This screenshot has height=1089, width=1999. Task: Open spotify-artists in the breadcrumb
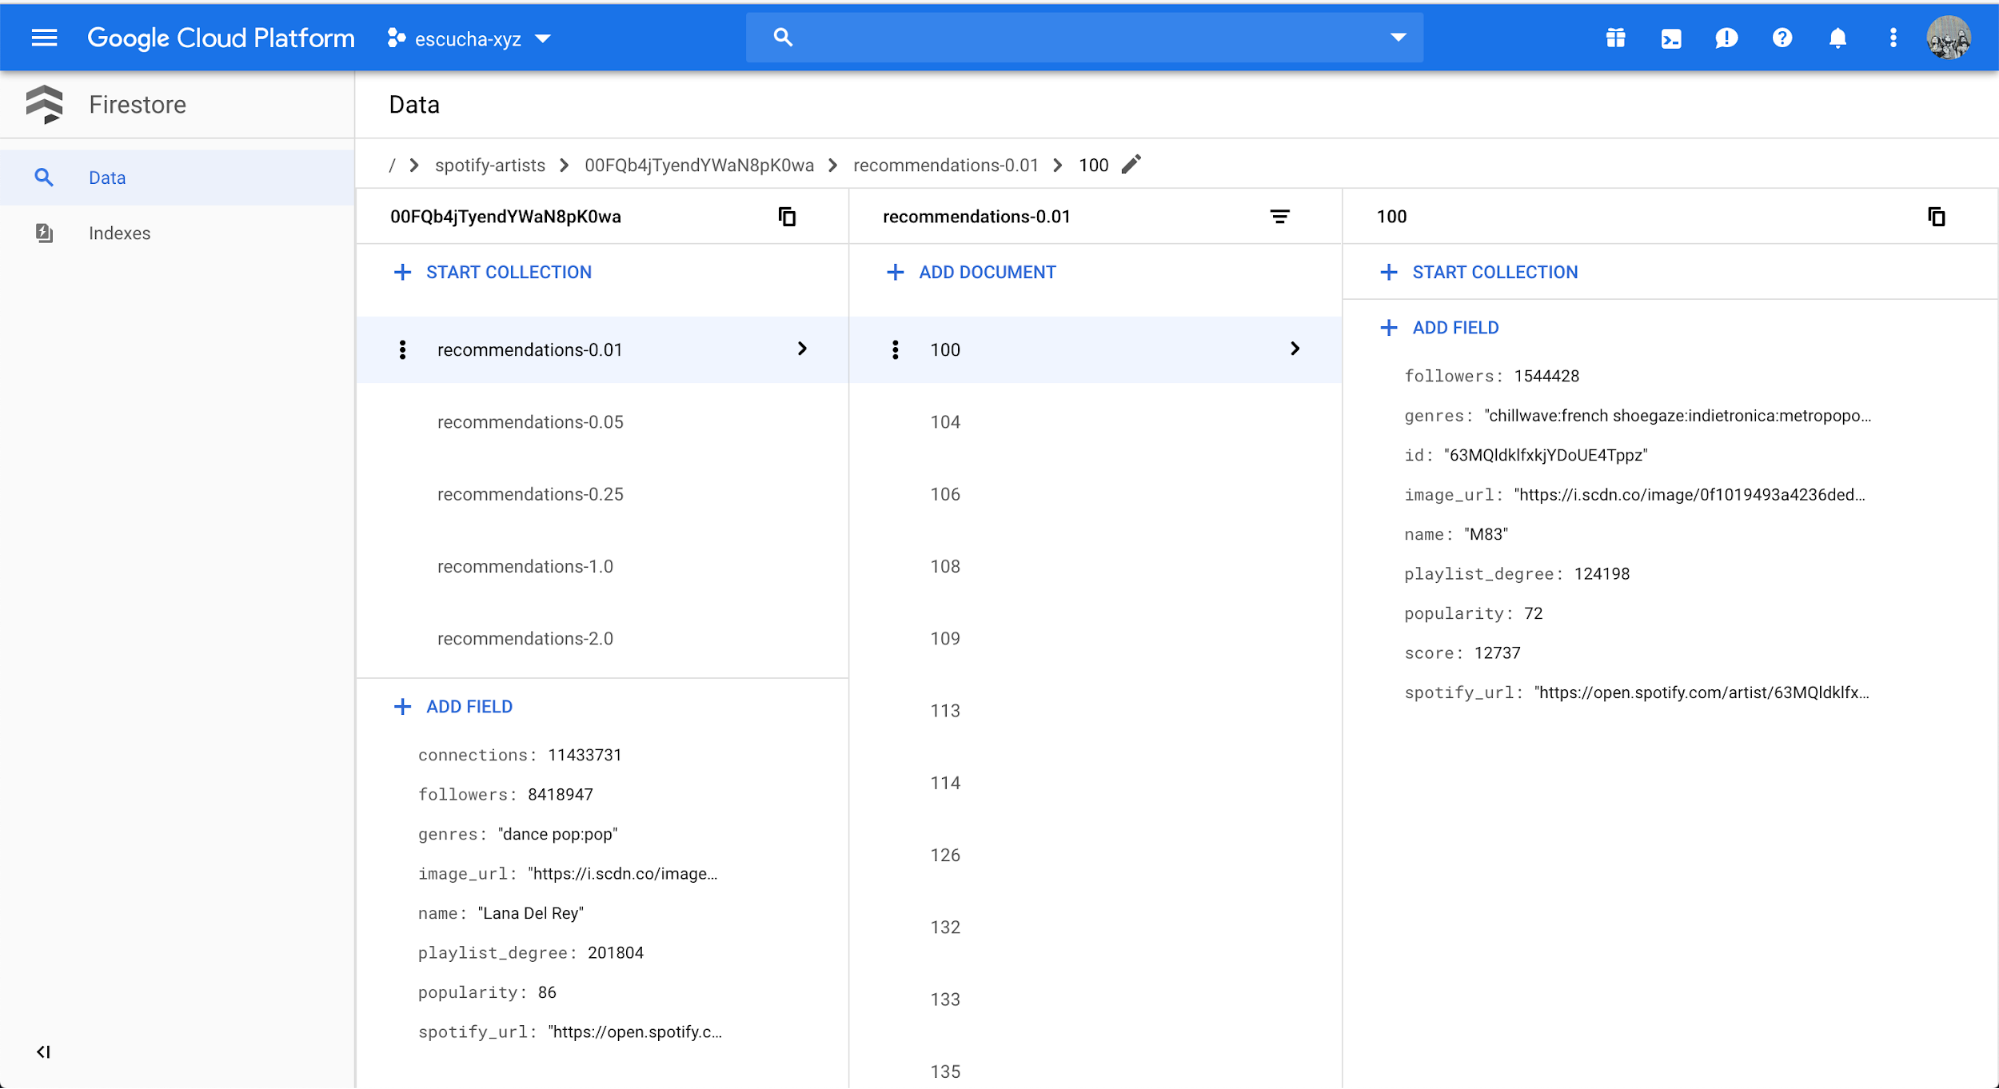[490, 165]
